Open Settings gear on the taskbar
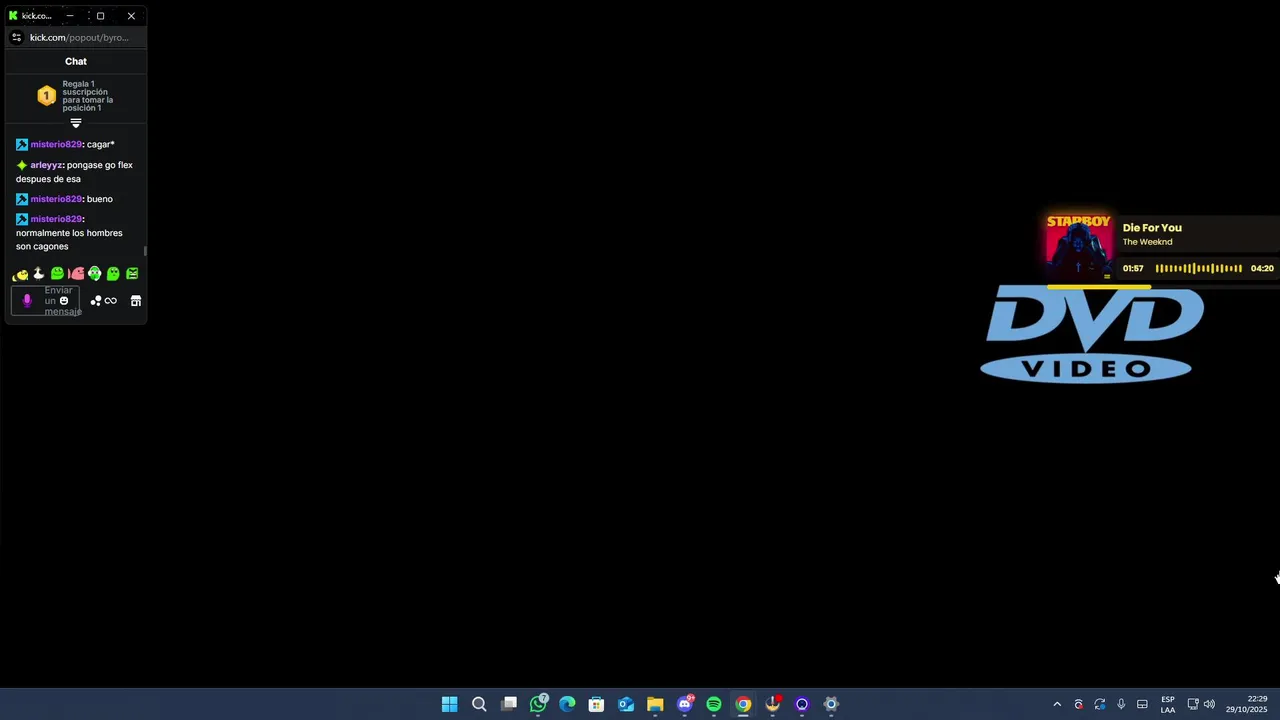Viewport: 1280px width, 720px height. point(831,704)
